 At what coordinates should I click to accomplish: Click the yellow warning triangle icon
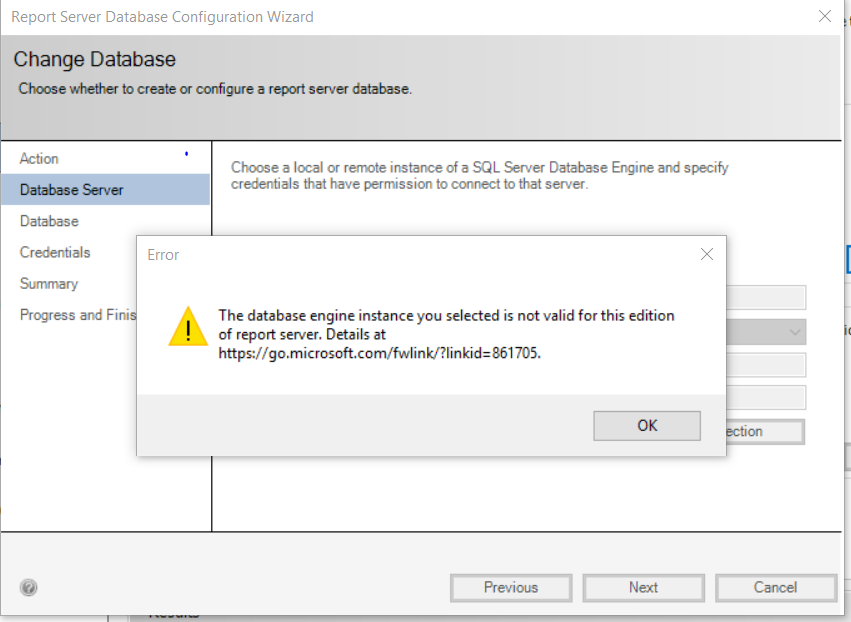188,327
